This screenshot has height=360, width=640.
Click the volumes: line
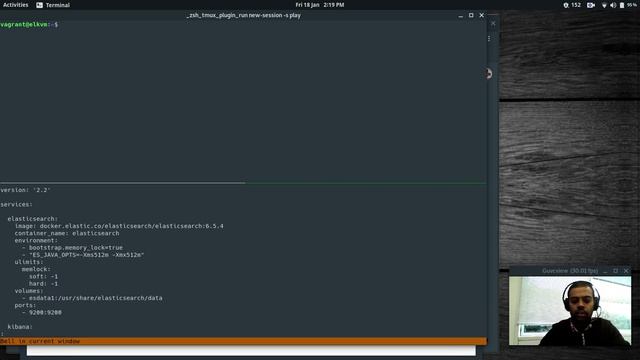[x=29, y=291]
